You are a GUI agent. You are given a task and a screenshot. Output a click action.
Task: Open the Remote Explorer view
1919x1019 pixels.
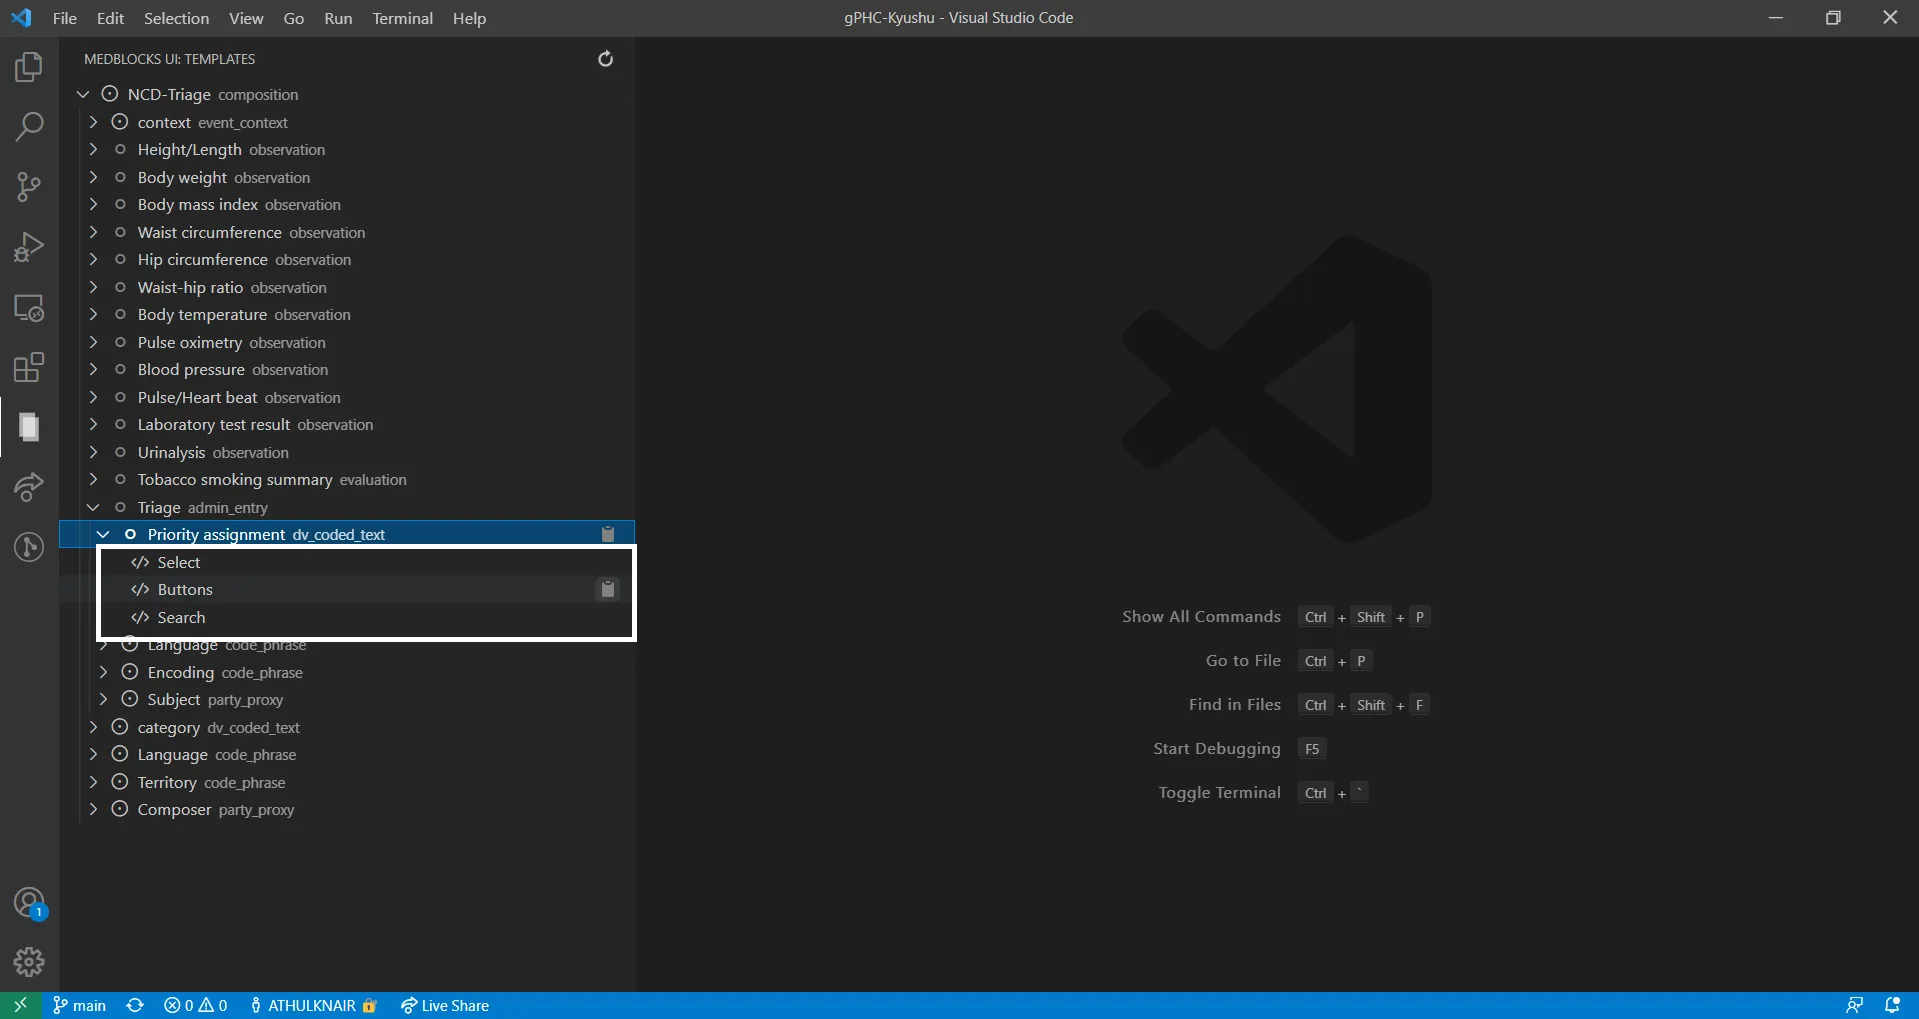click(x=29, y=308)
